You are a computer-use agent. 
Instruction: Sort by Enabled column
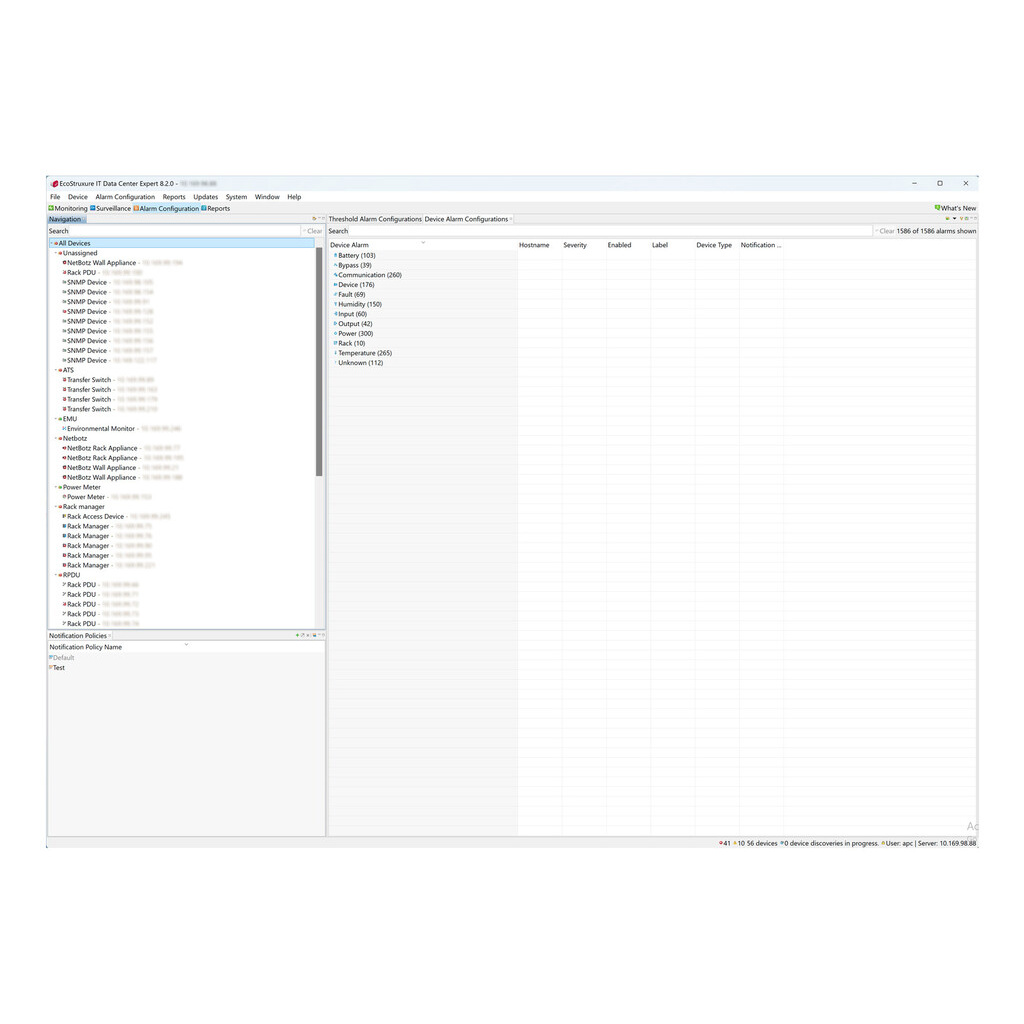[628, 245]
